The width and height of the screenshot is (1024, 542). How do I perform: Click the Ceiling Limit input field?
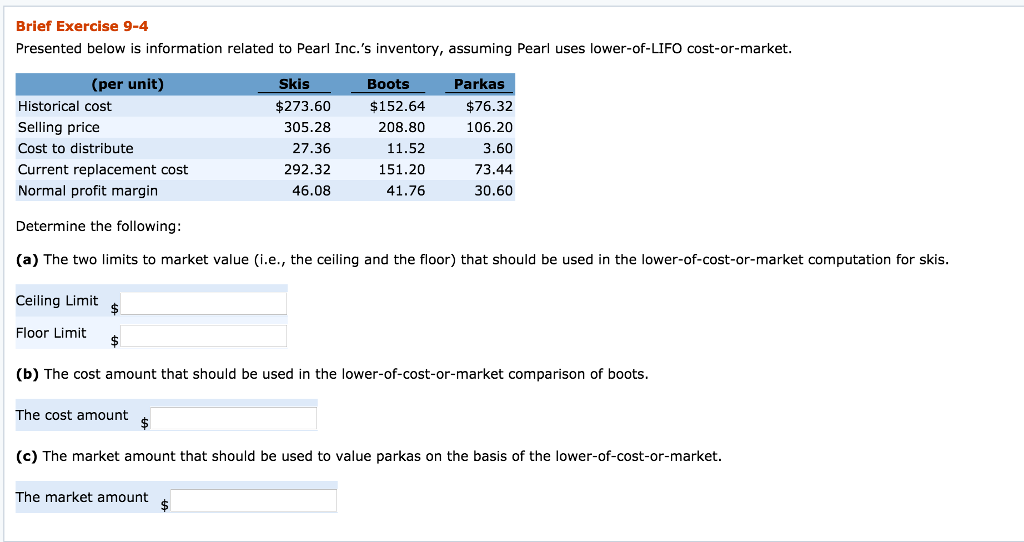(x=204, y=303)
